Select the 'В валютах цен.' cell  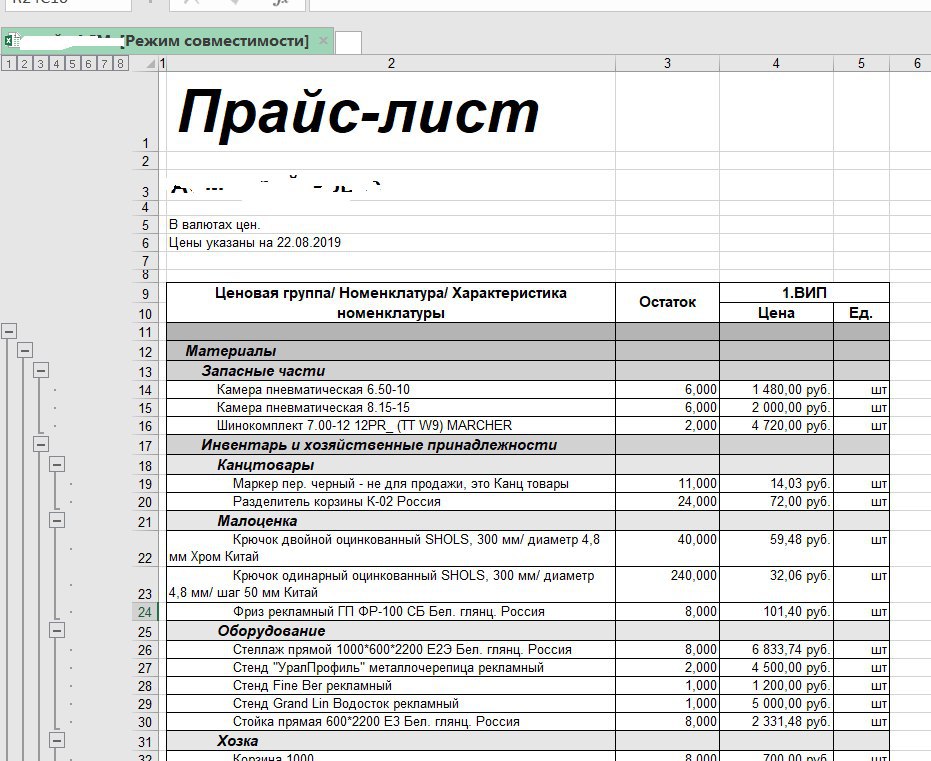click(391, 224)
